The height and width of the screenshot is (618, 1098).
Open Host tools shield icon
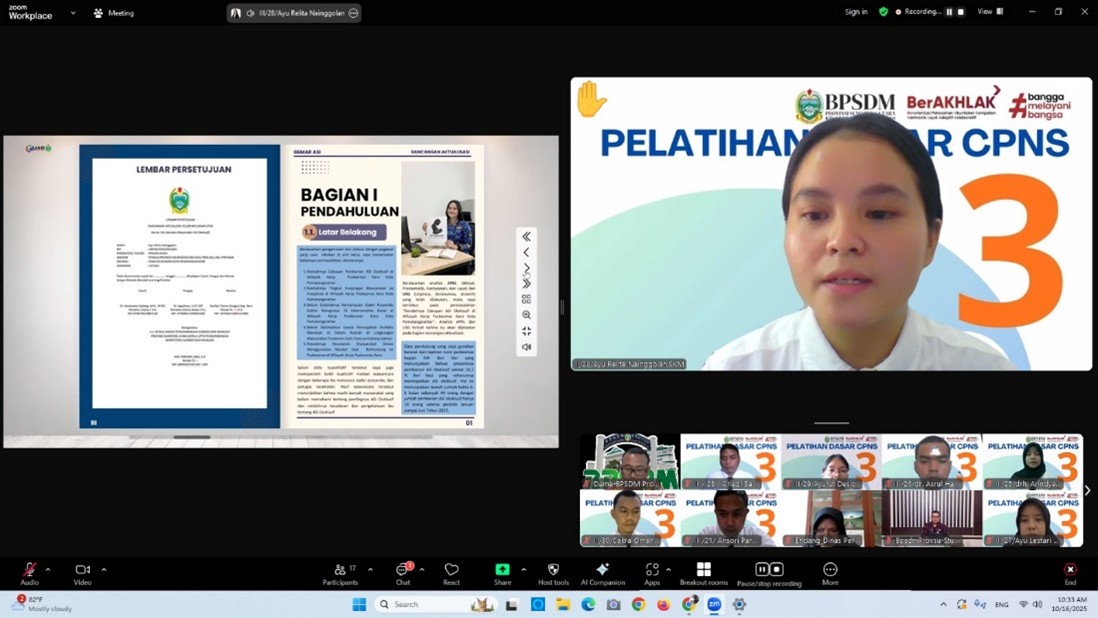pyautogui.click(x=553, y=571)
